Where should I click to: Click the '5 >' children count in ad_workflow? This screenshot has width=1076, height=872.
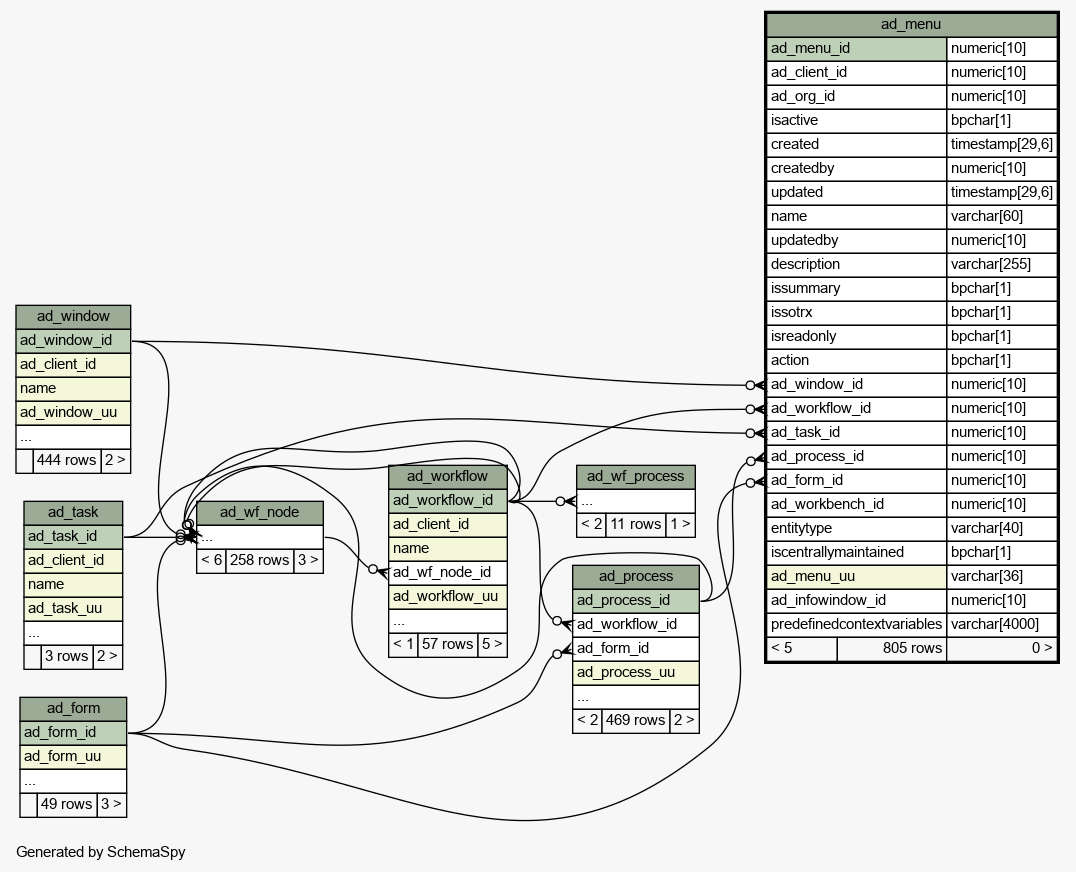pyautogui.click(x=492, y=644)
